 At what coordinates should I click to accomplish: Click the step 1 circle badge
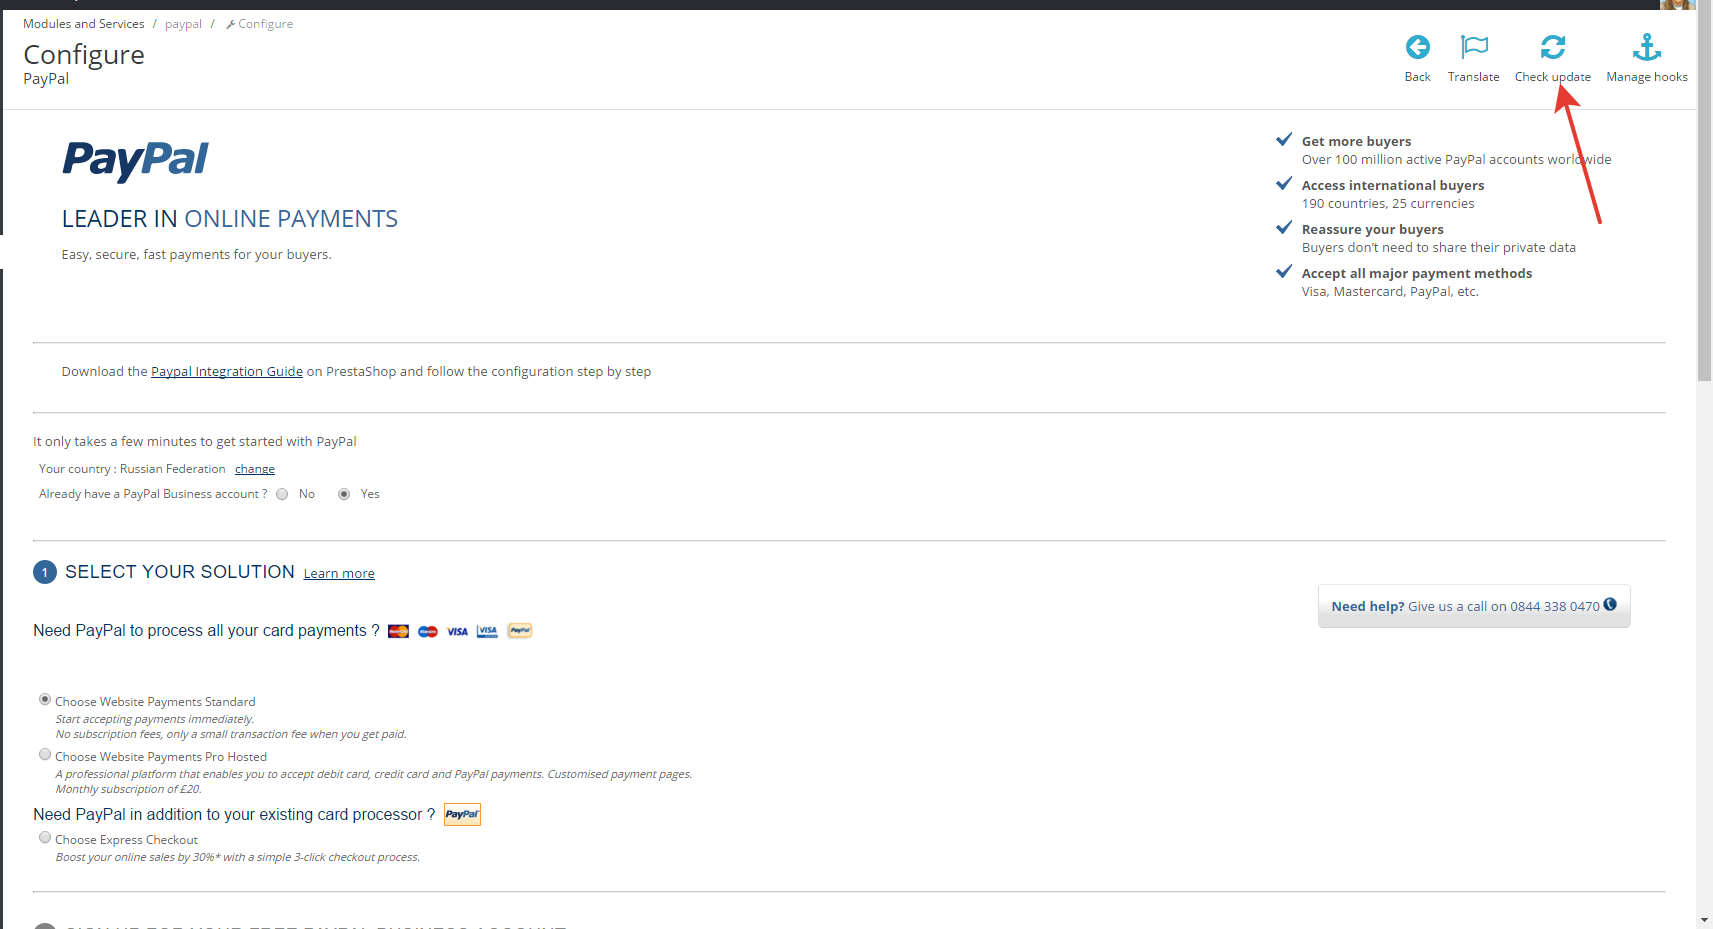pos(45,572)
